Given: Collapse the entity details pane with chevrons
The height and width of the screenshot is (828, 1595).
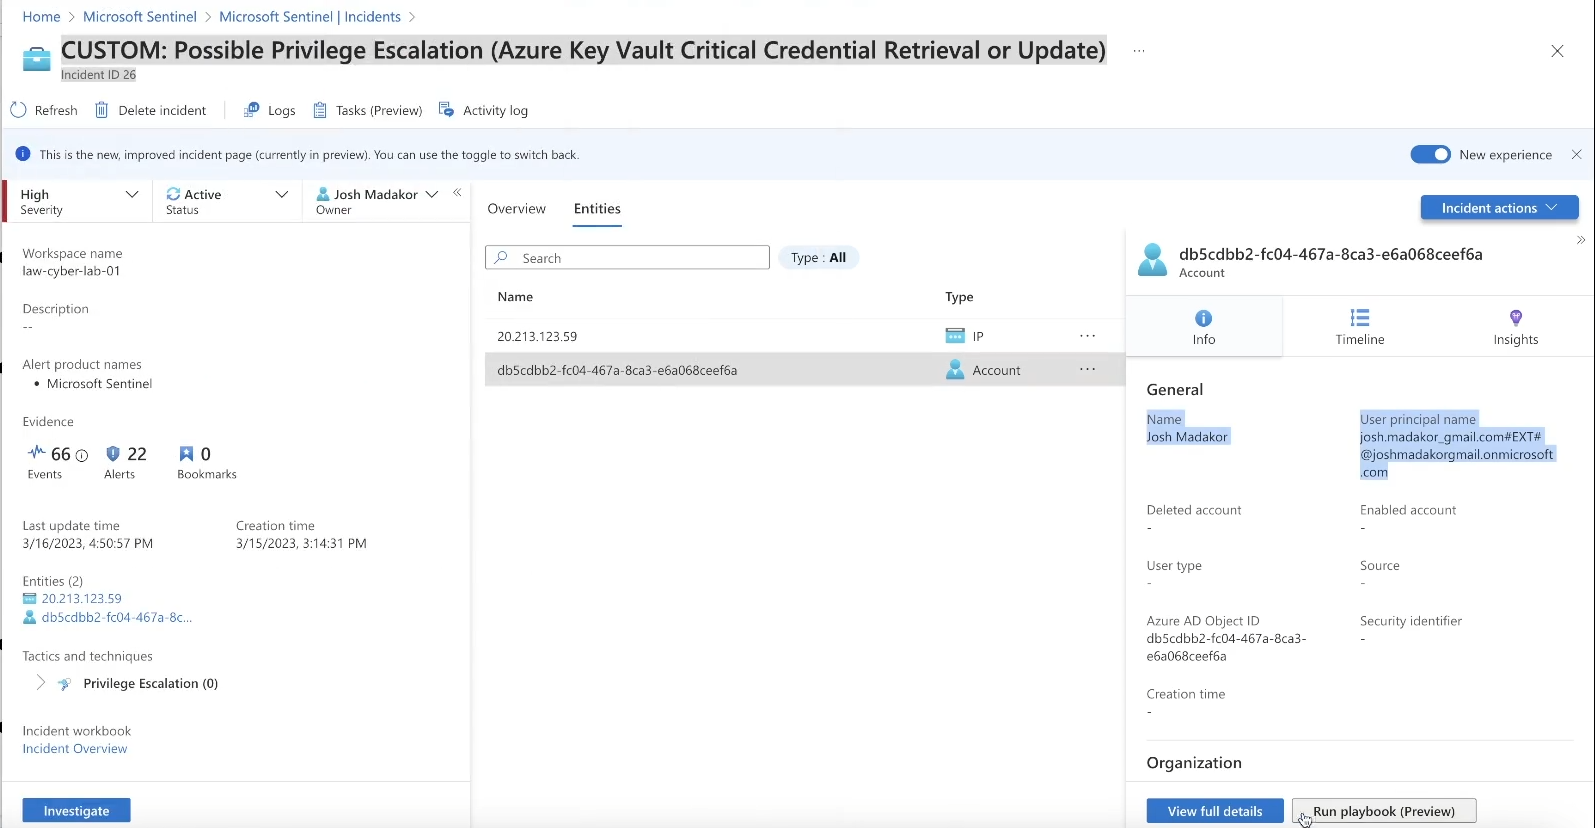Looking at the screenshot, I should (1581, 240).
